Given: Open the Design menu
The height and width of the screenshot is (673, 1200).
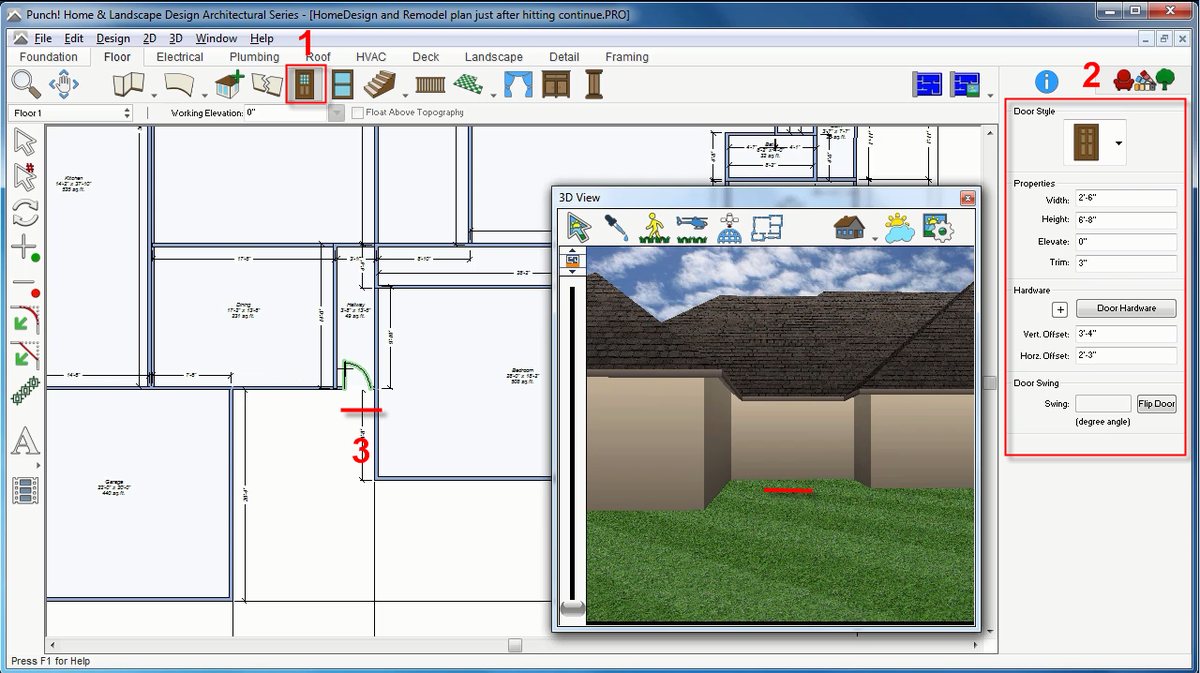Looking at the screenshot, I should click(113, 38).
